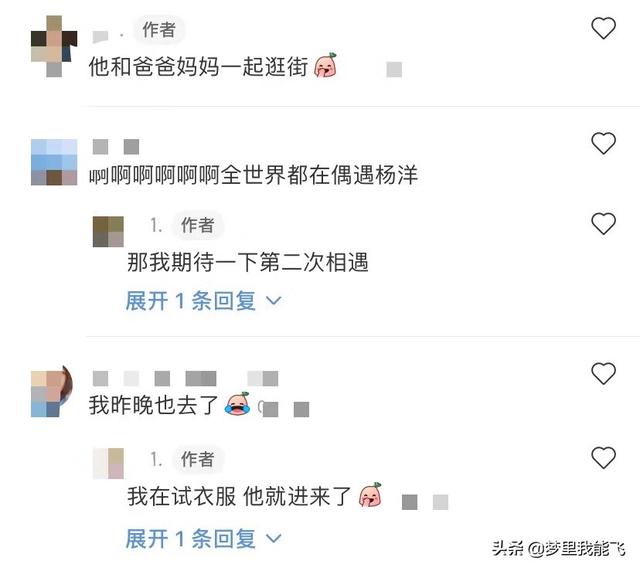640x571 pixels.
Task: Click the laughing emoji after 一起逛街
Action: pos(326,65)
